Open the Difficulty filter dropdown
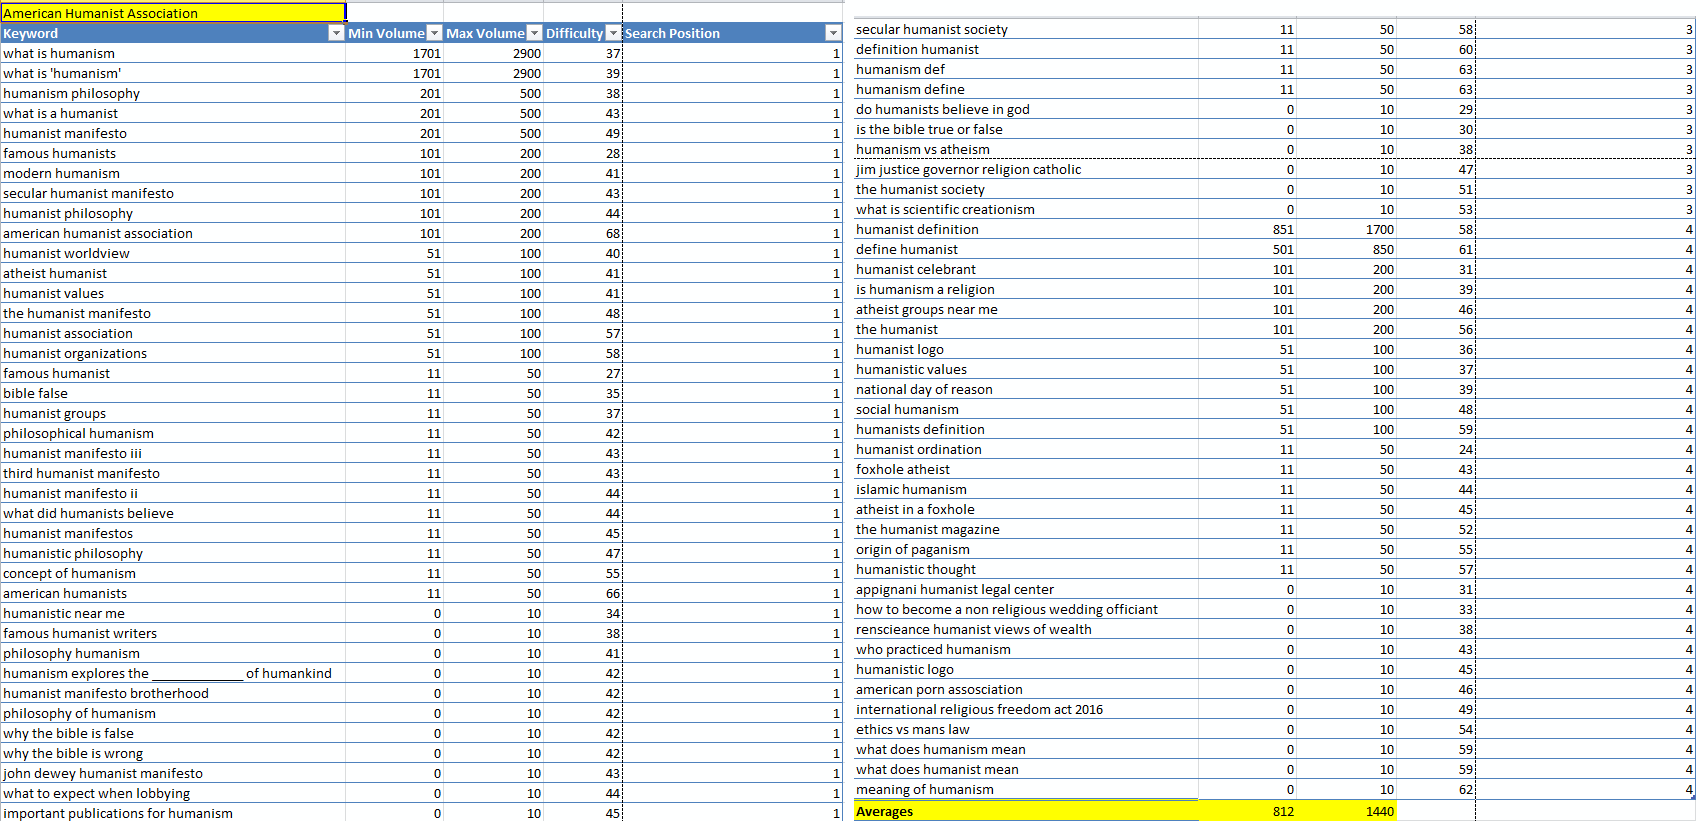Viewport: 1700px width, 821px height. pos(613,33)
